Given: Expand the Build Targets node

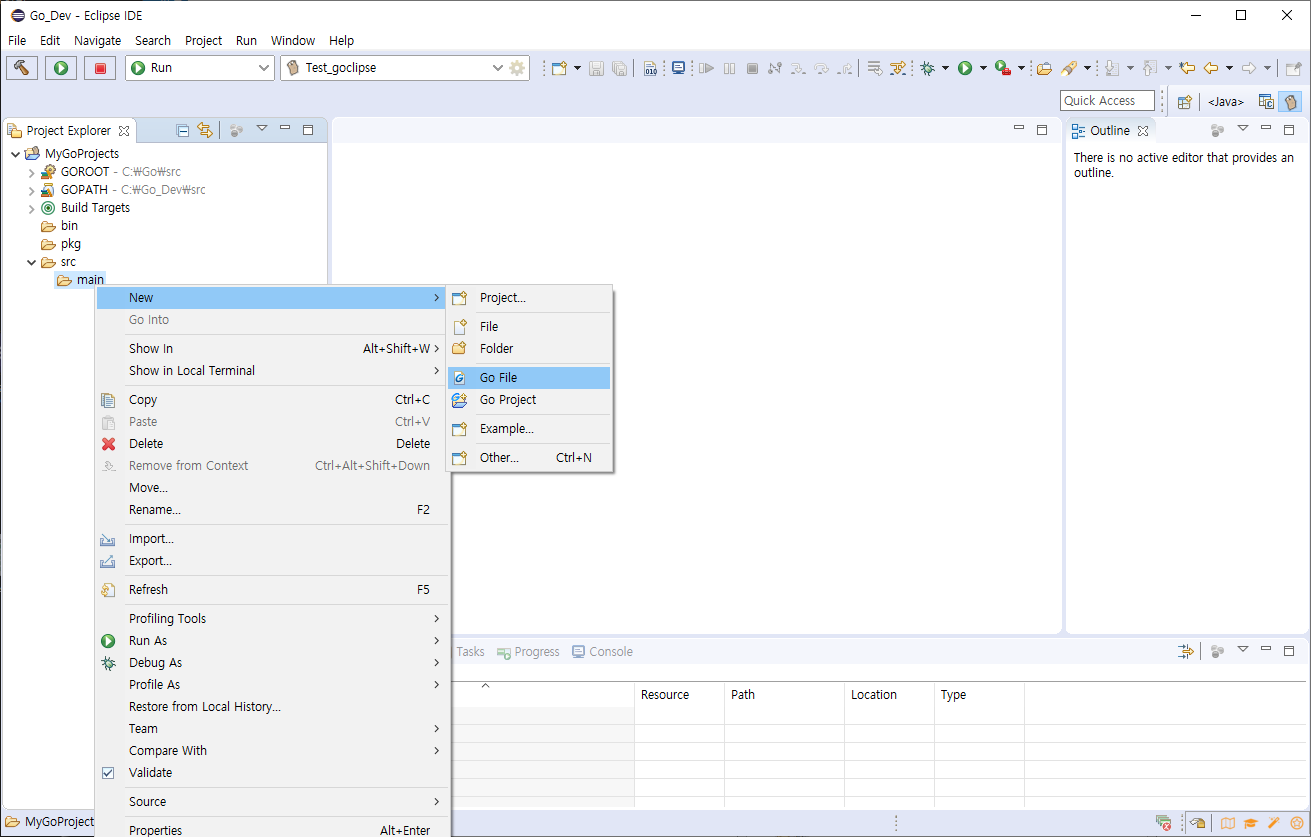Looking at the screenshot, I should pos(31,208).
